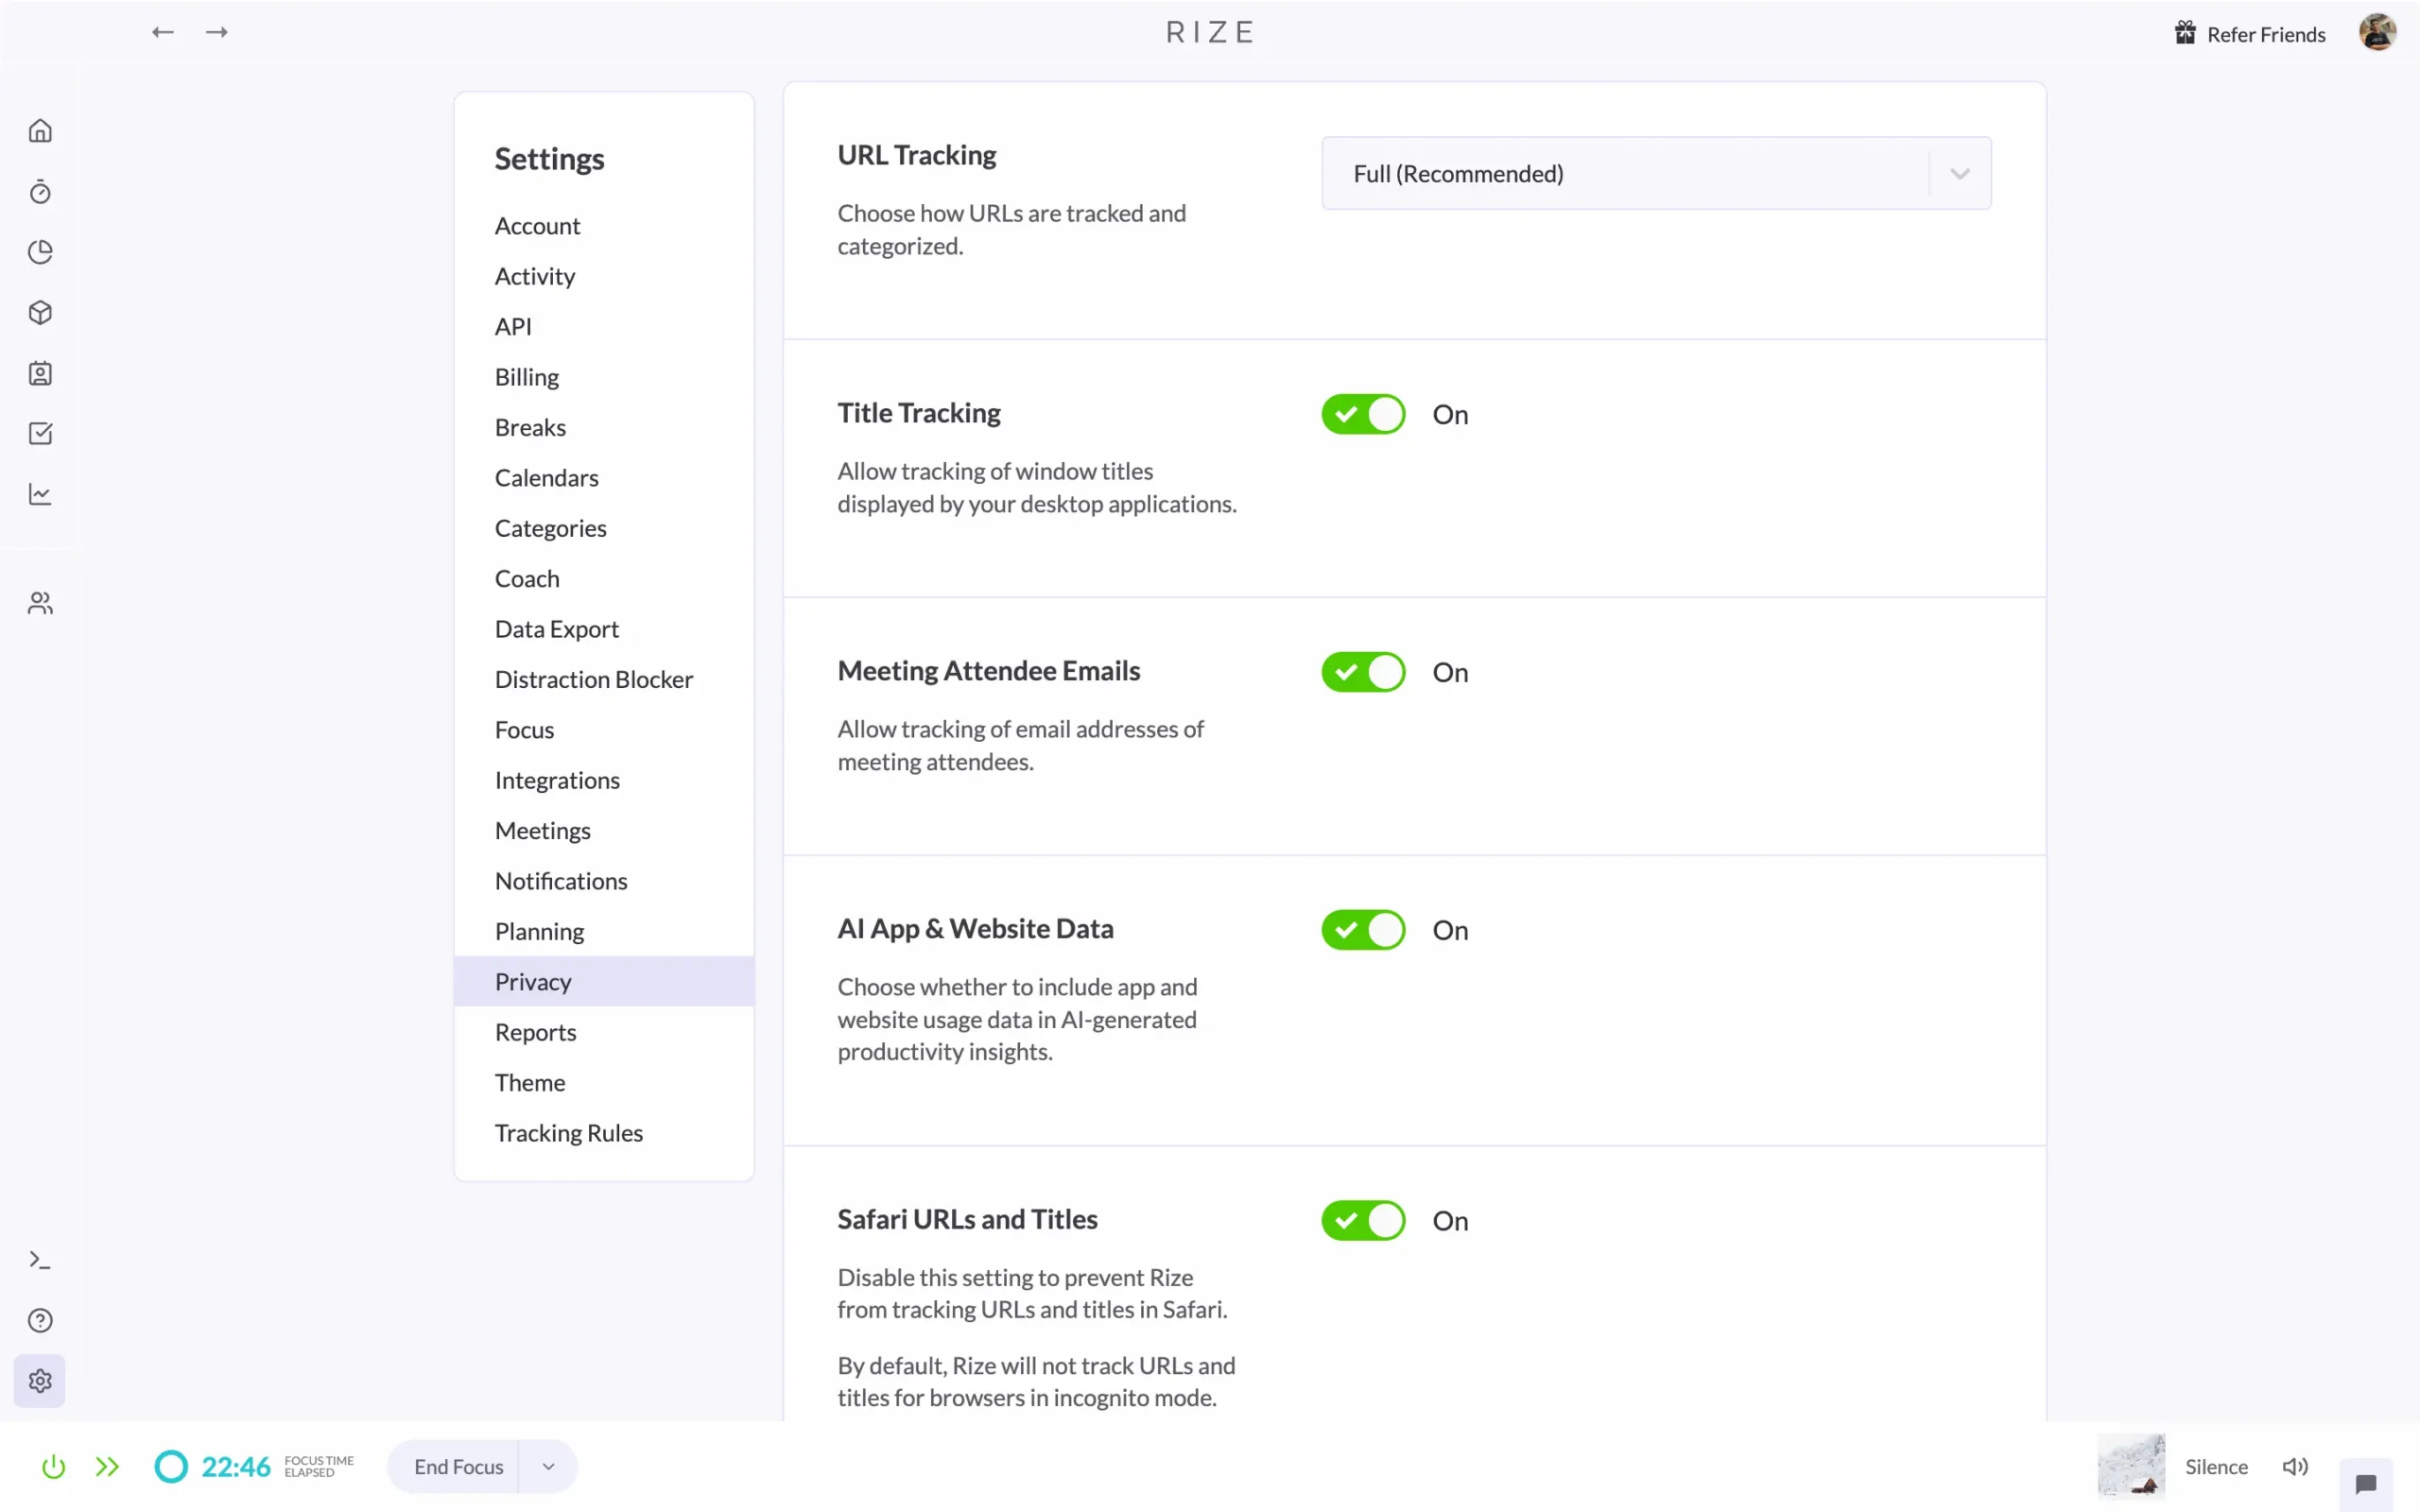Toggle AI App & Website Data switch
Image resolution: width=2420 pixels, height=1512 pixels.
pyautogui.click(x=1363, y=930)
